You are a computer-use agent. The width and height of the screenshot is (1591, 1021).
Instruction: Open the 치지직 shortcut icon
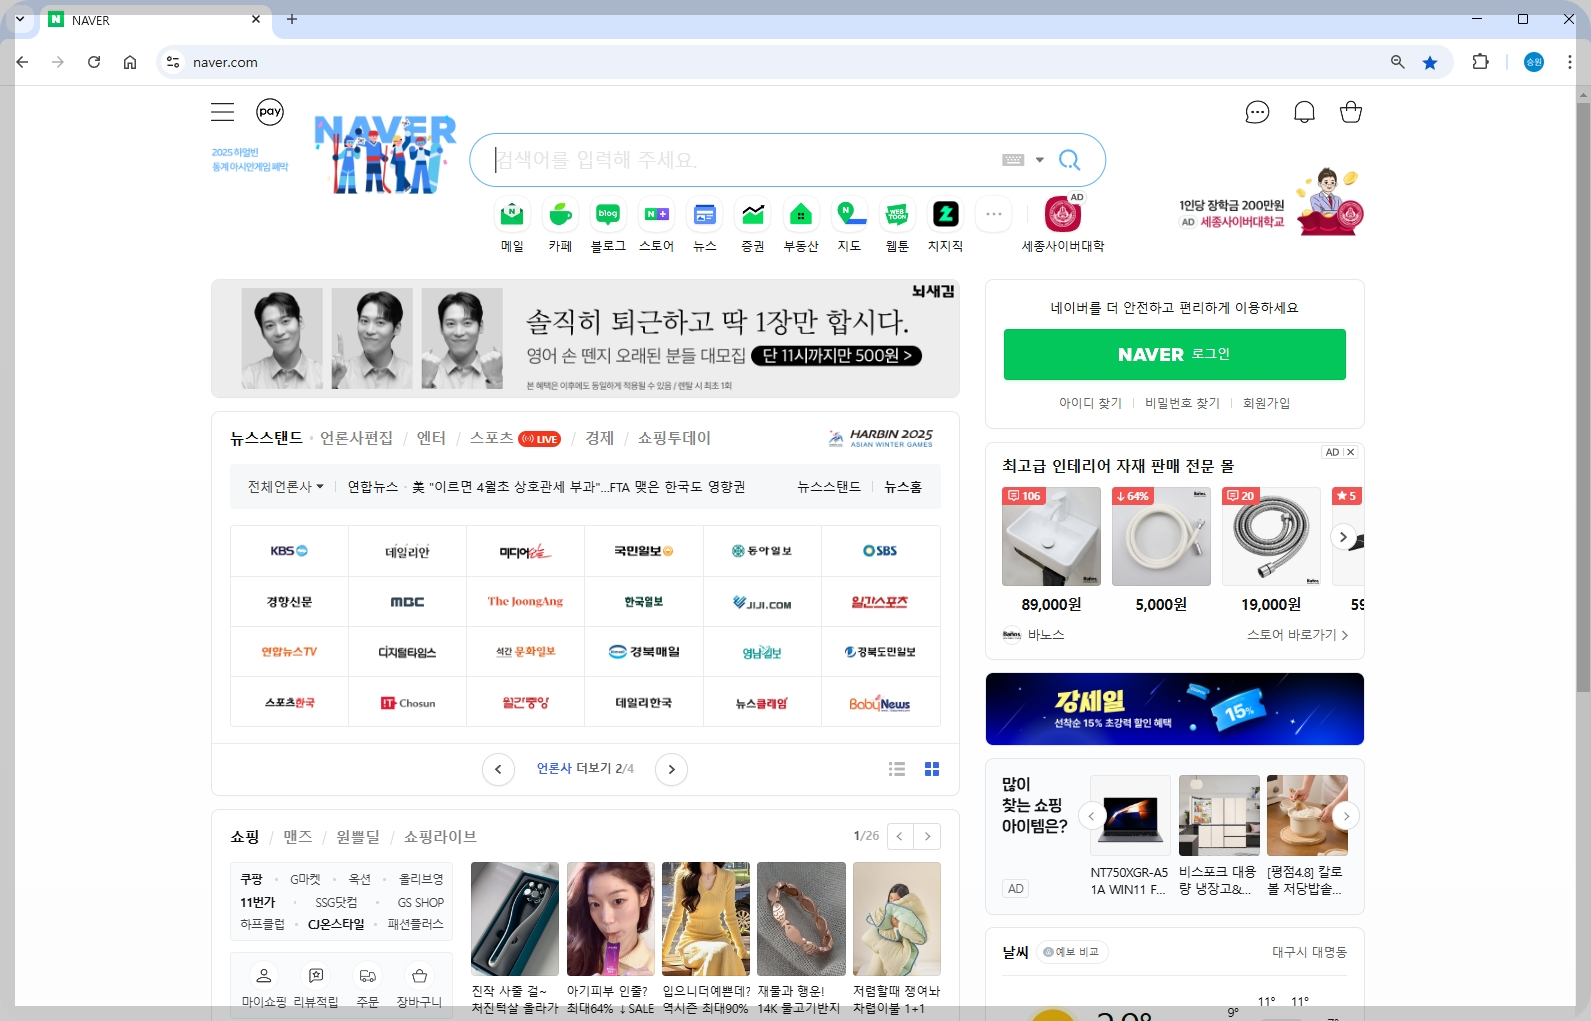[945, 214]
